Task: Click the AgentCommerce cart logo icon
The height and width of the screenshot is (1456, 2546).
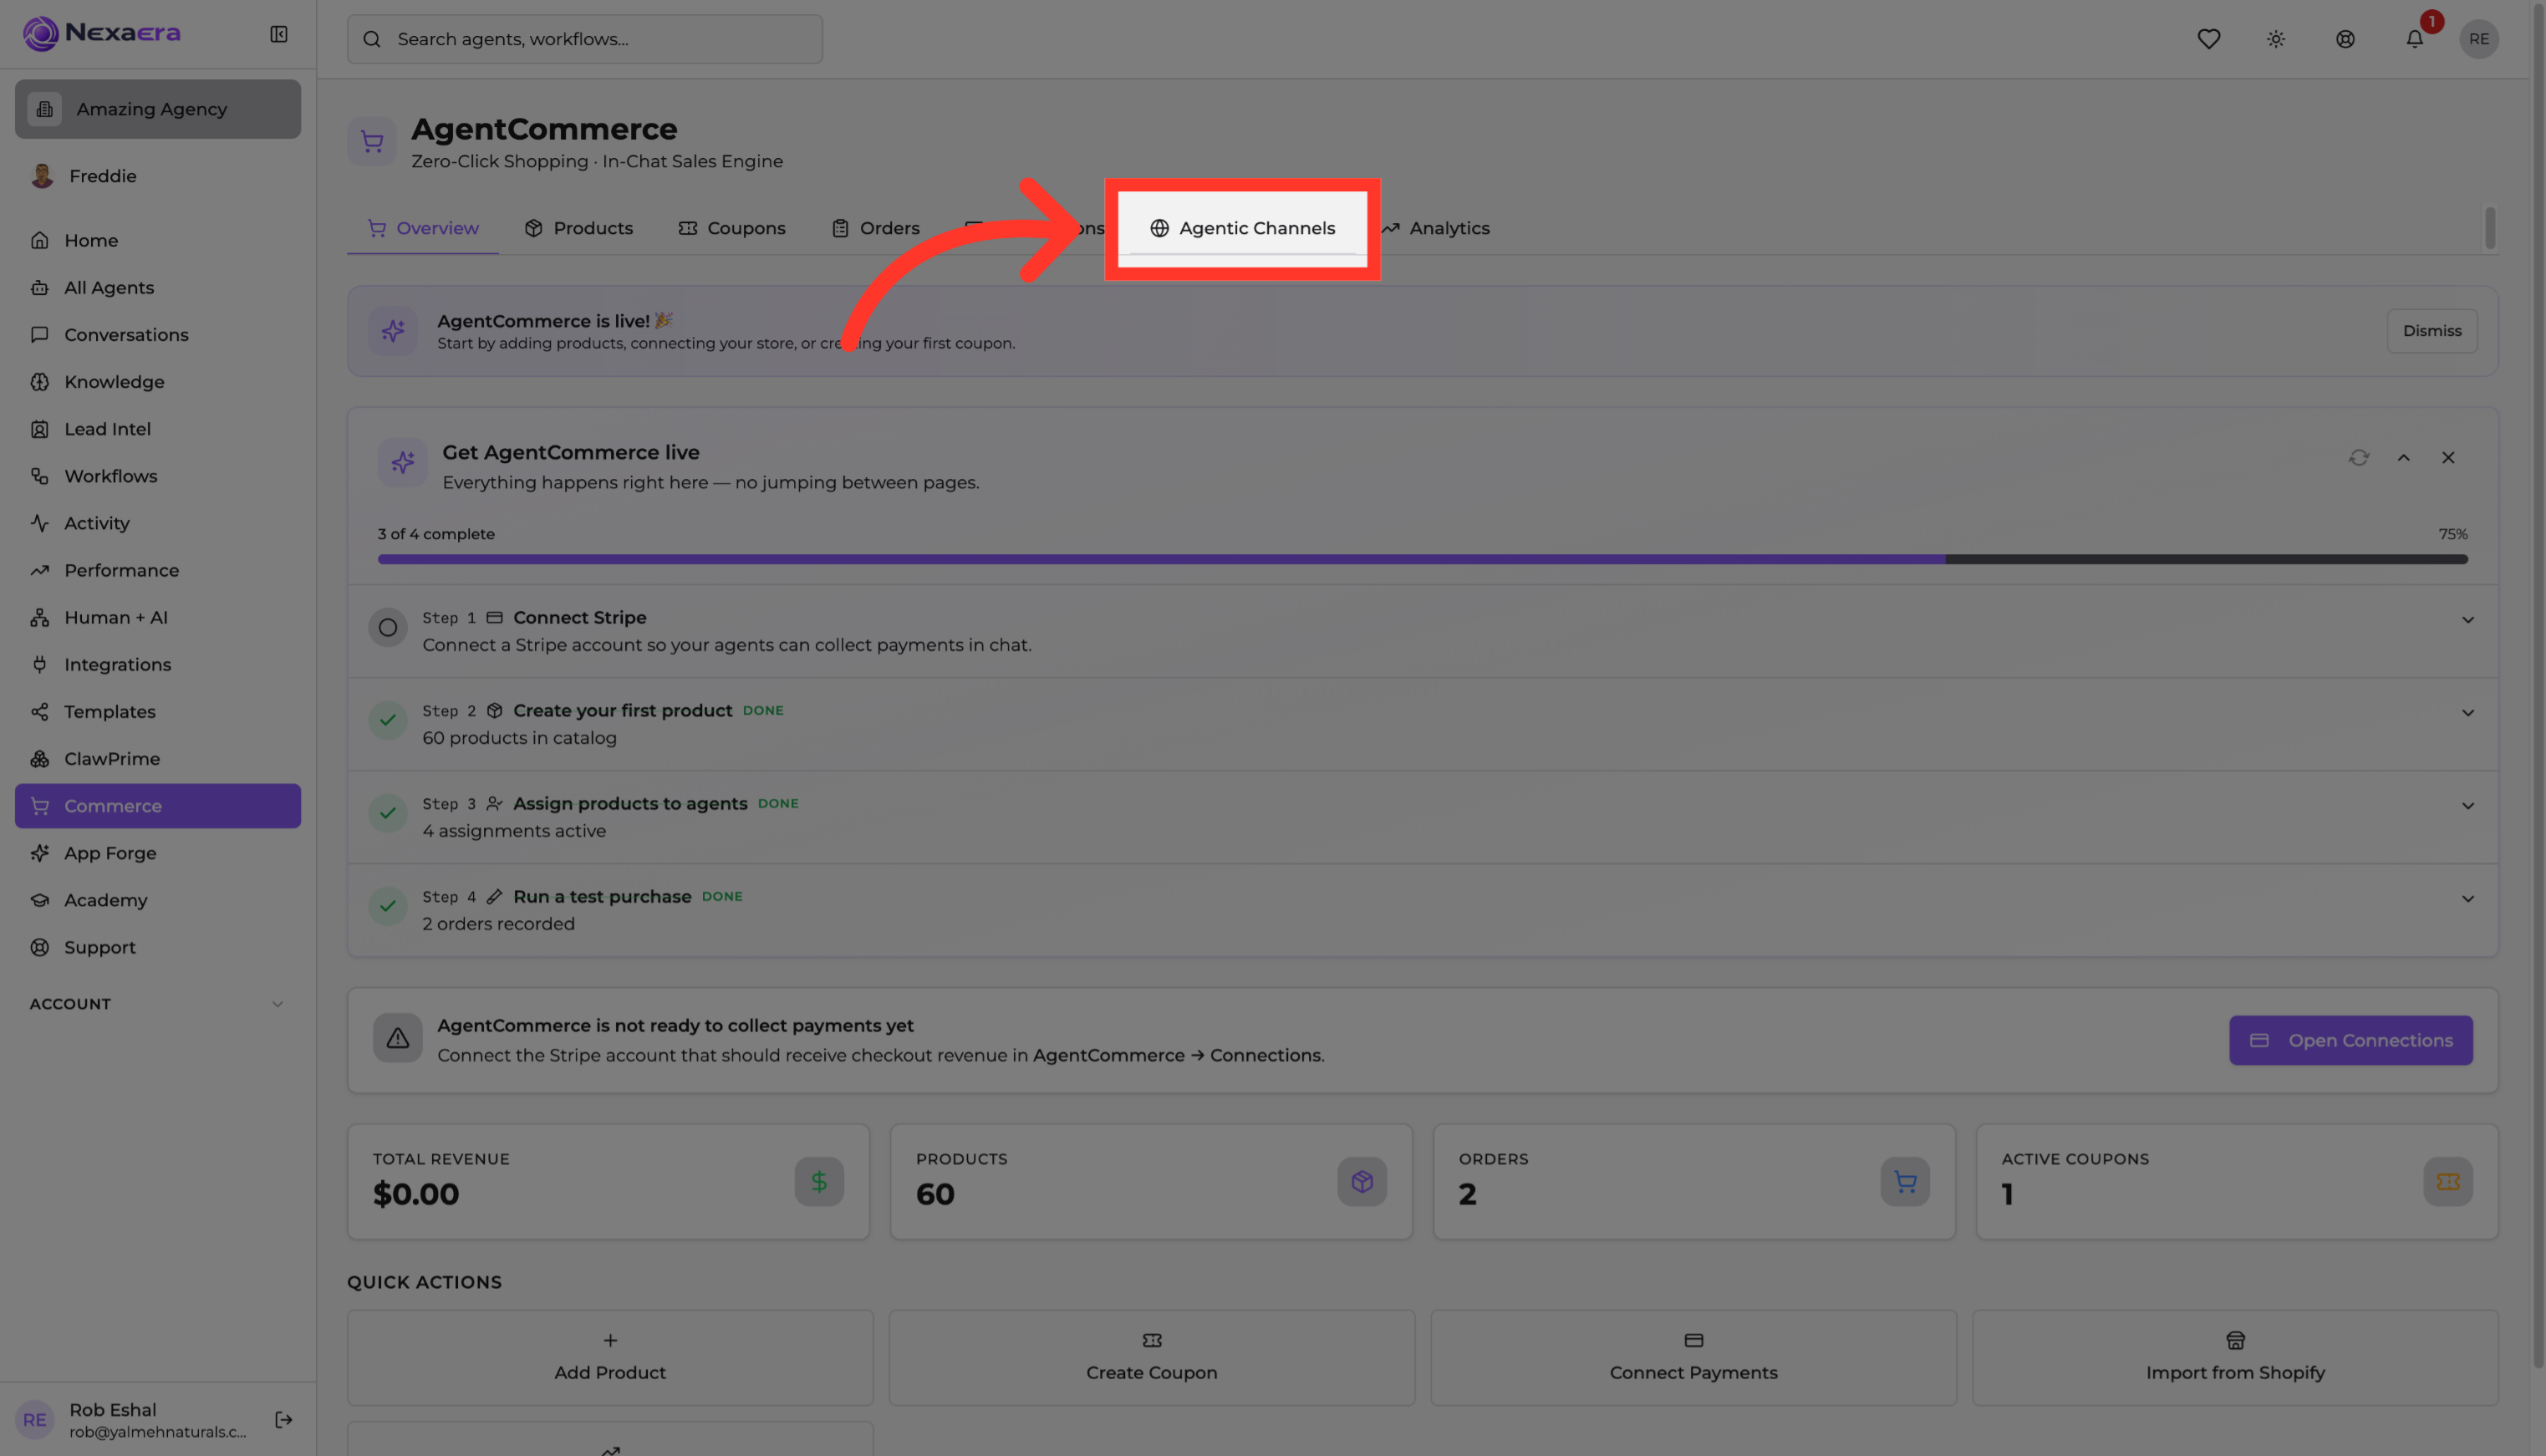Action: (372, 142)
